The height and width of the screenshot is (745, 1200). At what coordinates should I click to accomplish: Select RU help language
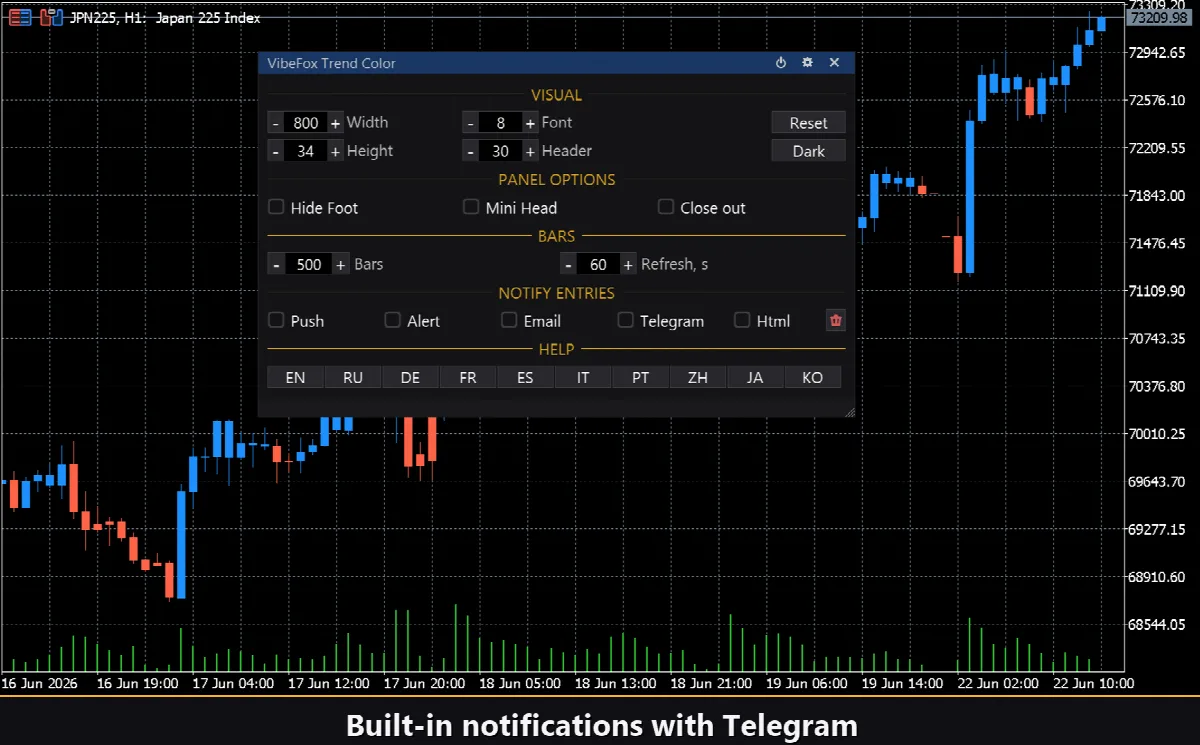[x=353, y=377]
